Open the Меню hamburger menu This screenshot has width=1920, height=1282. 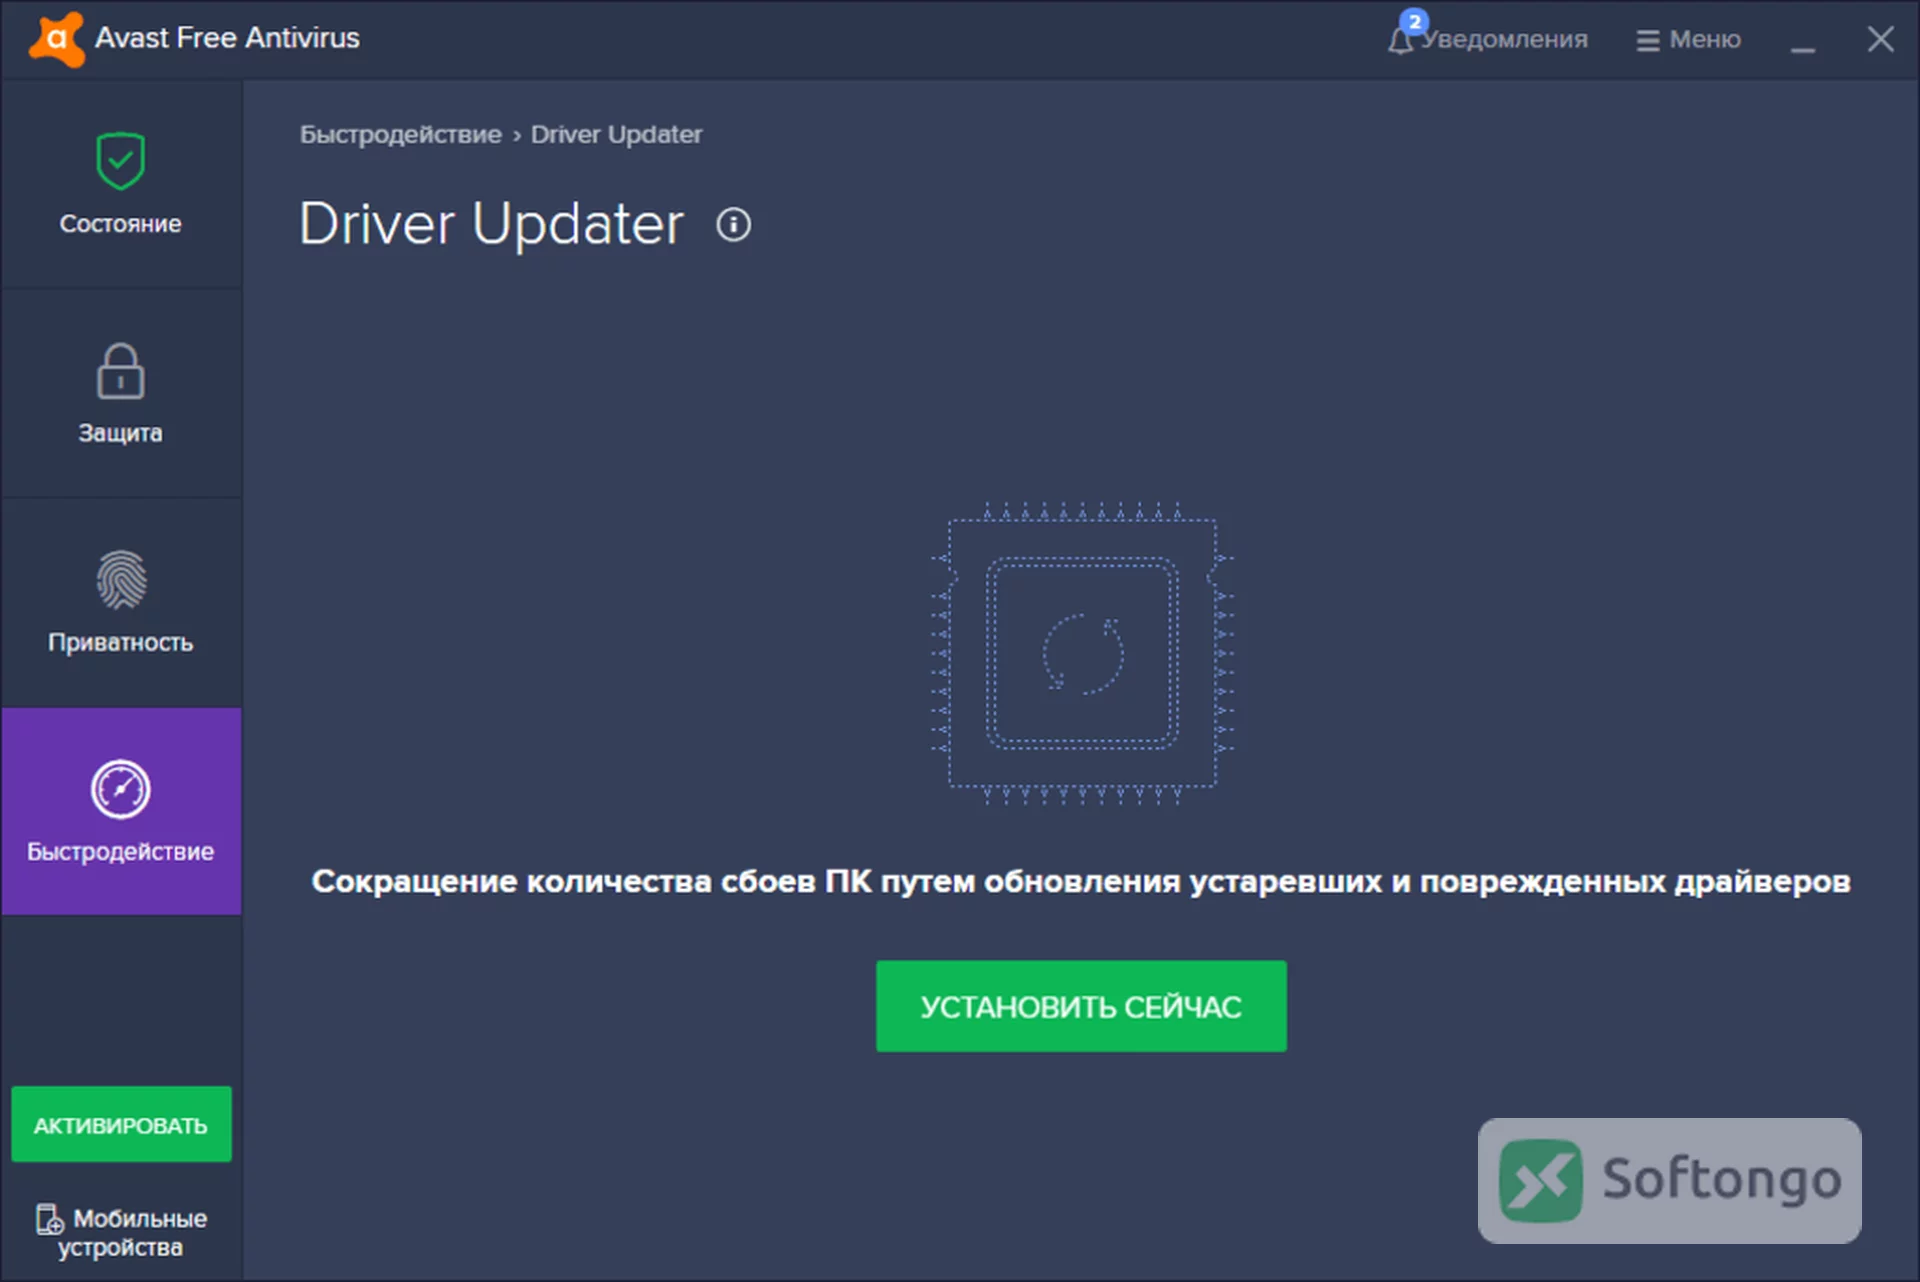1688,39
